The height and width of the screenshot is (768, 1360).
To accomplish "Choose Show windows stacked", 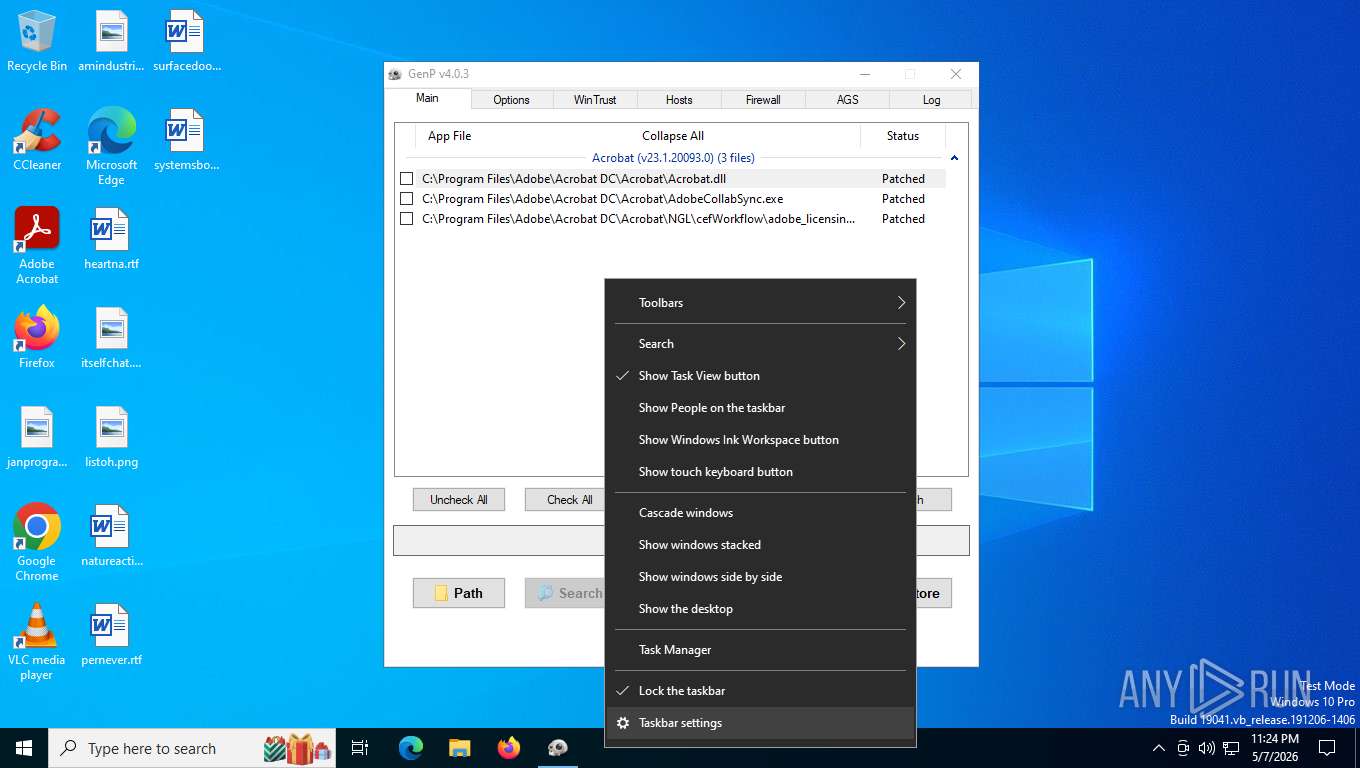I will pyautogui.click(x=760, y=545).
